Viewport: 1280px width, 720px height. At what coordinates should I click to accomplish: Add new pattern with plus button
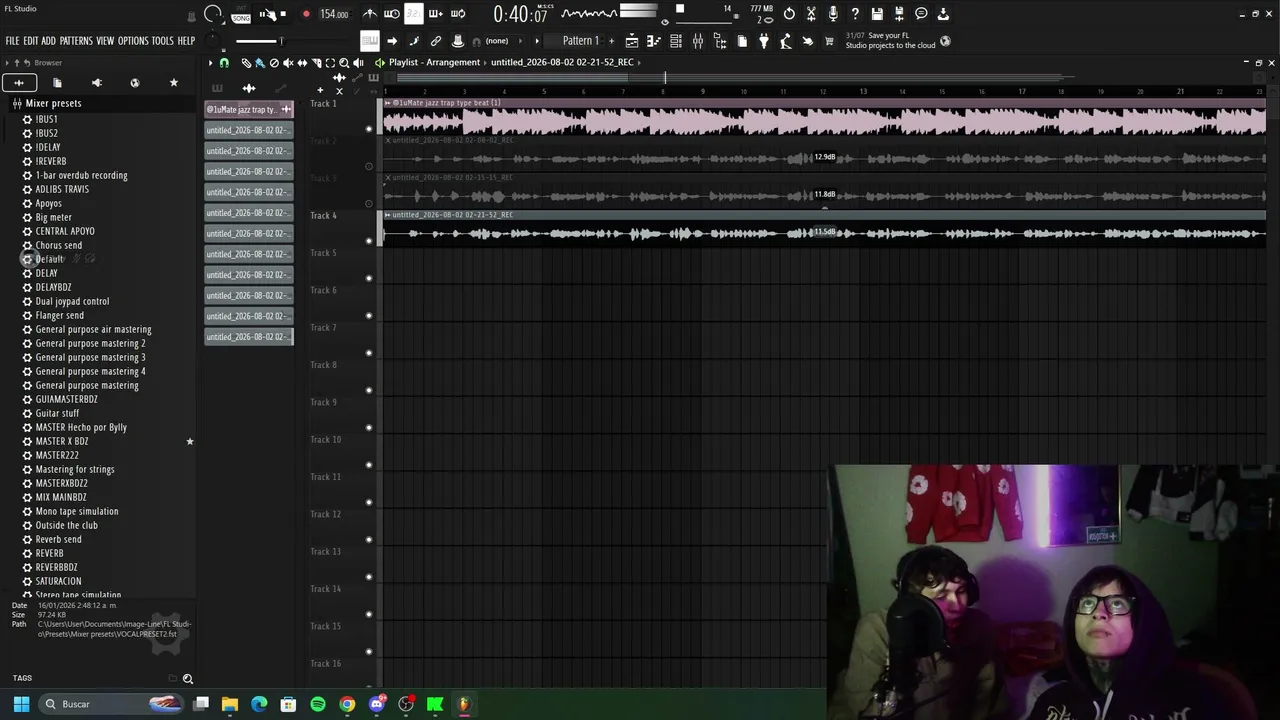(x=610, y=41)
